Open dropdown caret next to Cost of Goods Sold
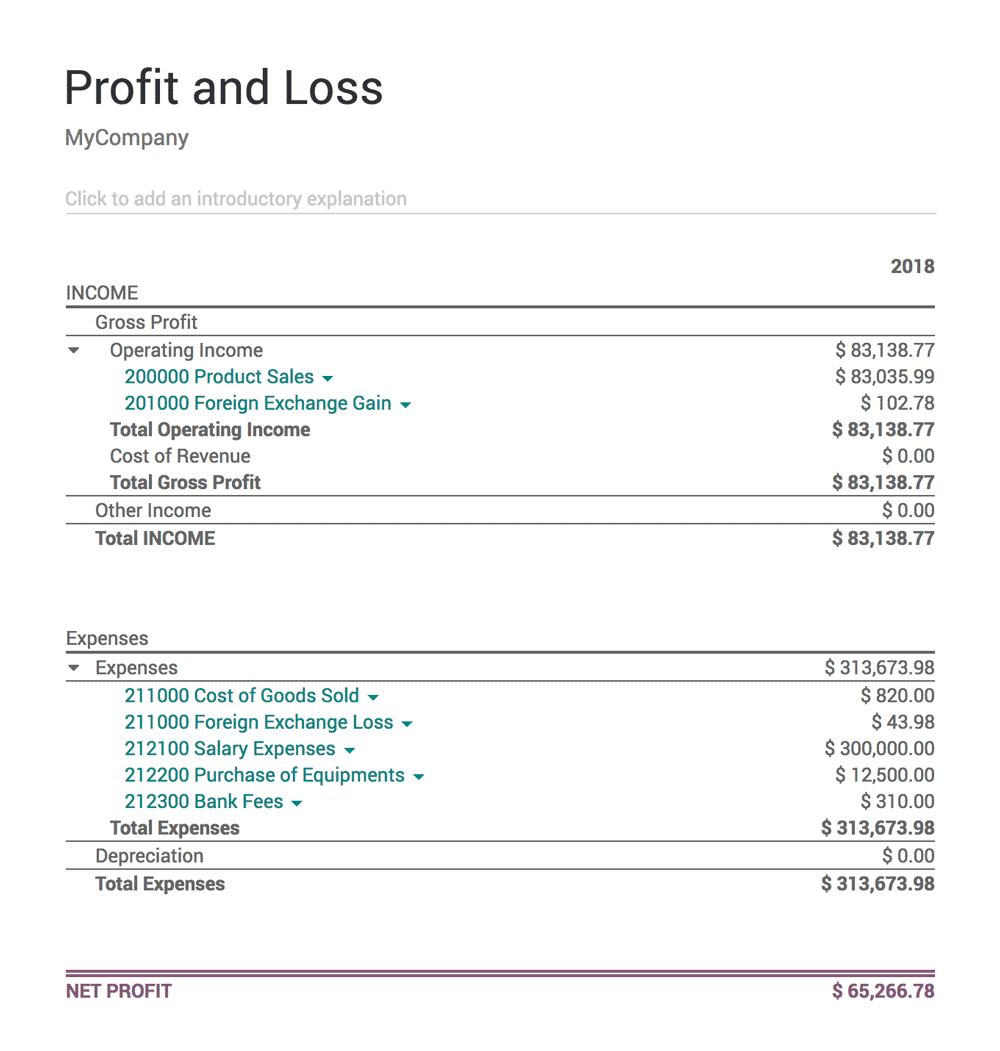The image size is (1000, 1051). [373, 697]
